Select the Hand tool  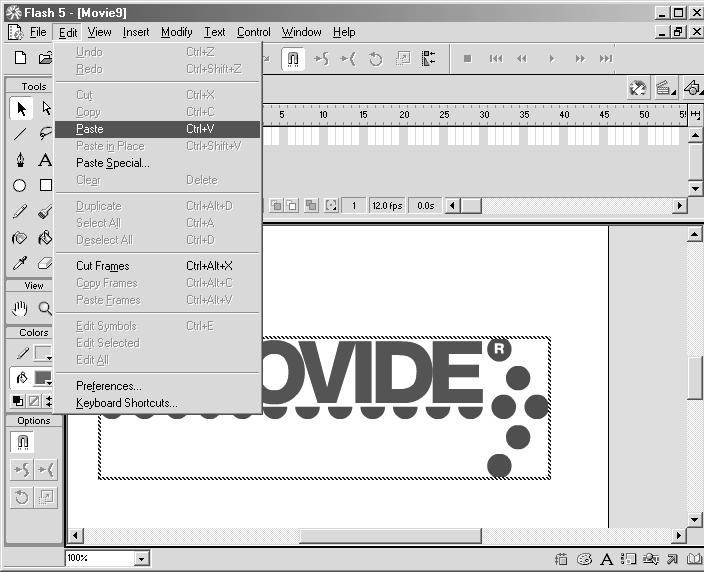click(x=20, y=308)
